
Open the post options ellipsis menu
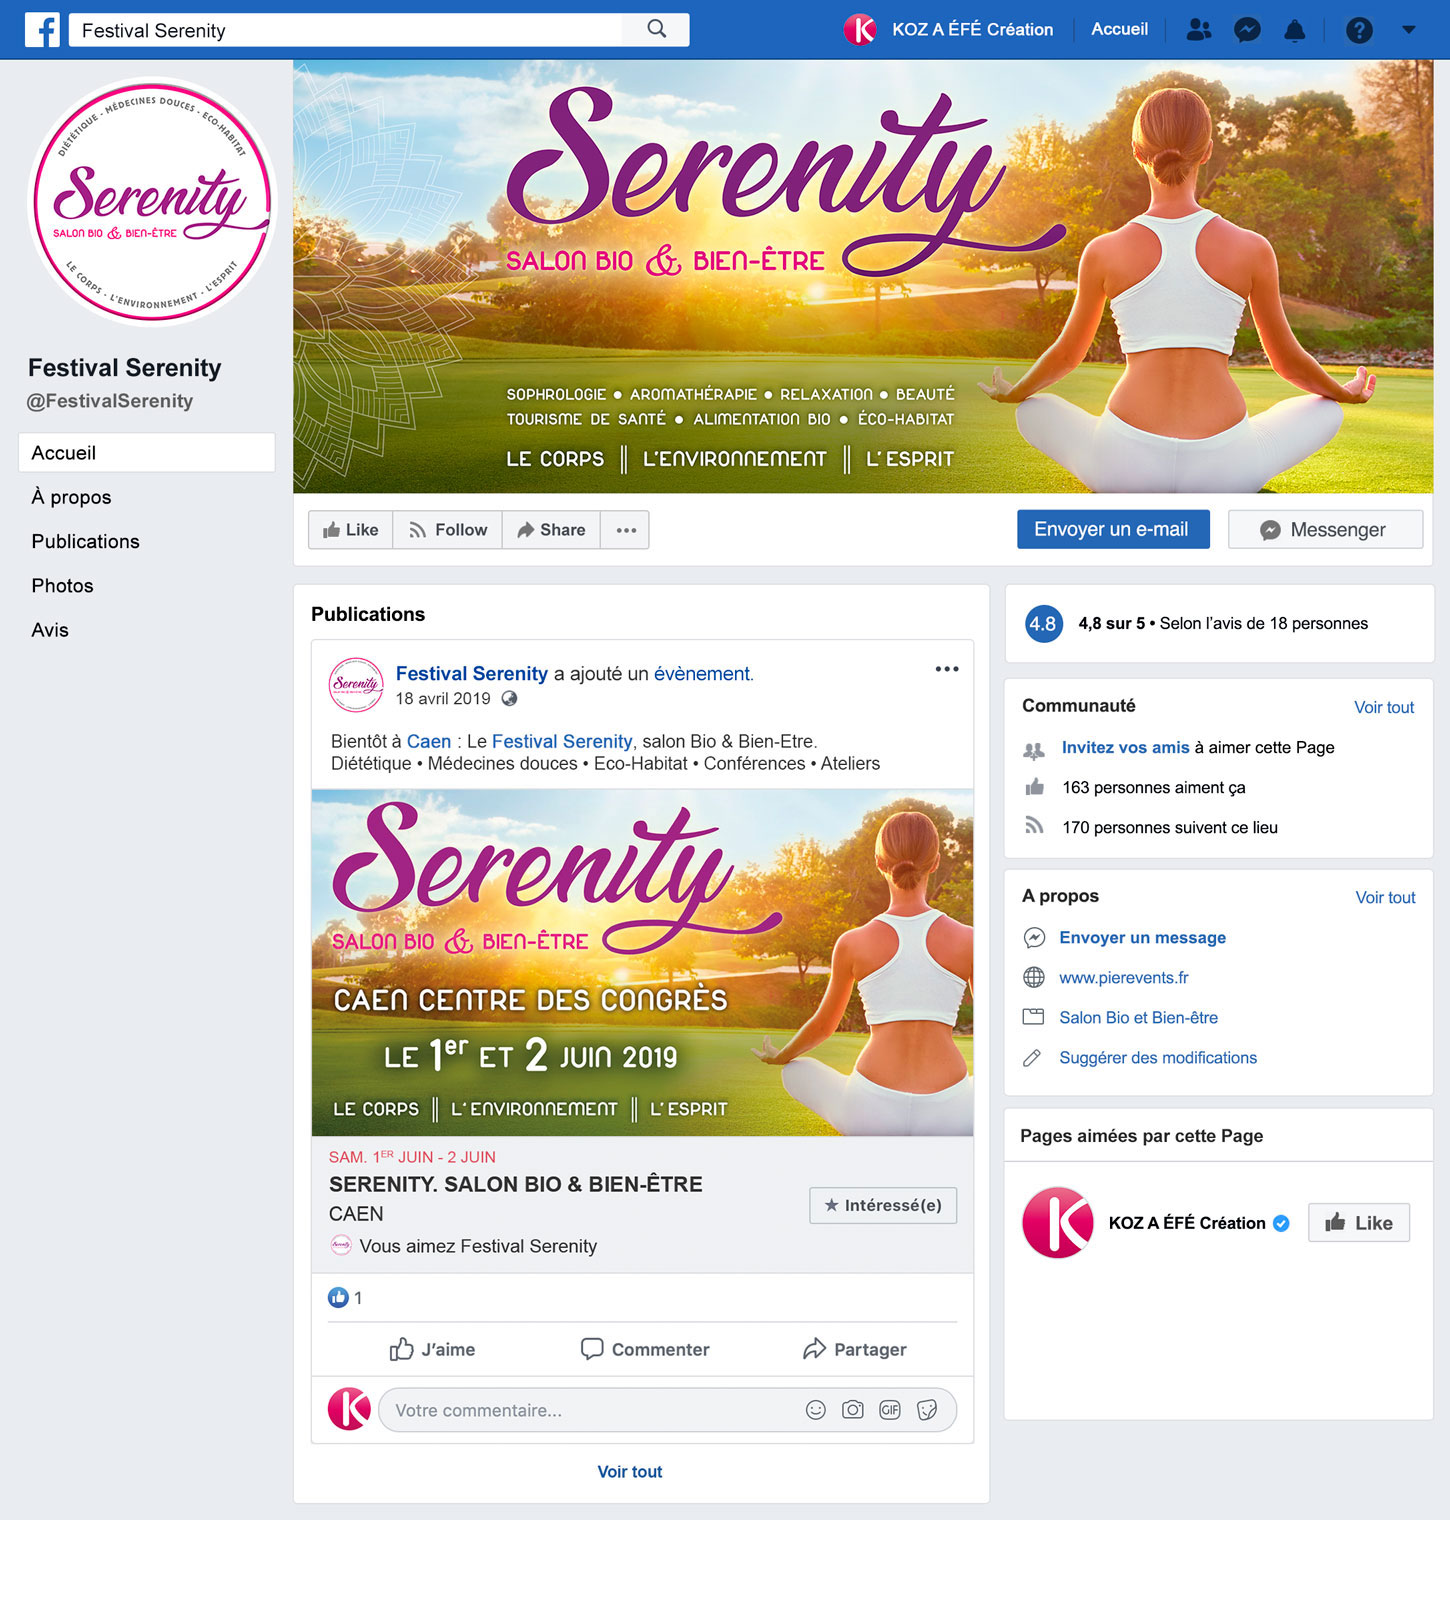[947, 669]
